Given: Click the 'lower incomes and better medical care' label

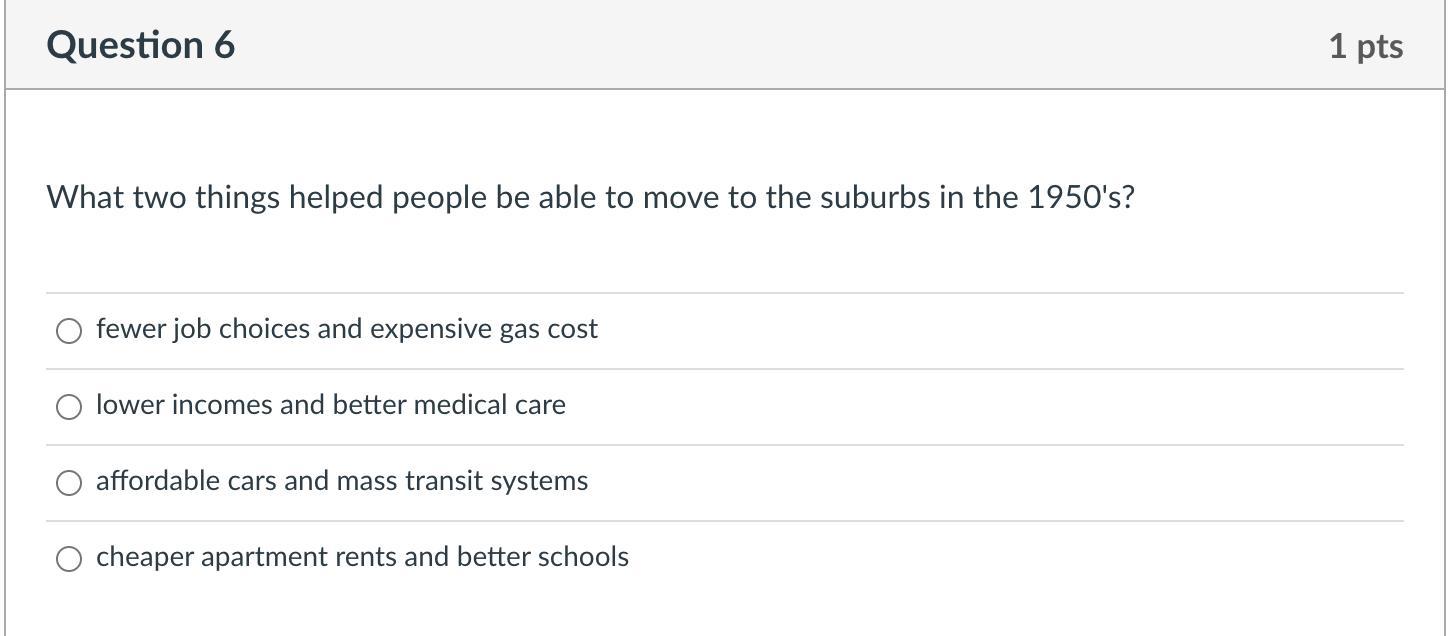Looking at the screenshot, I should pyautogui.click(x=330, y=405).
